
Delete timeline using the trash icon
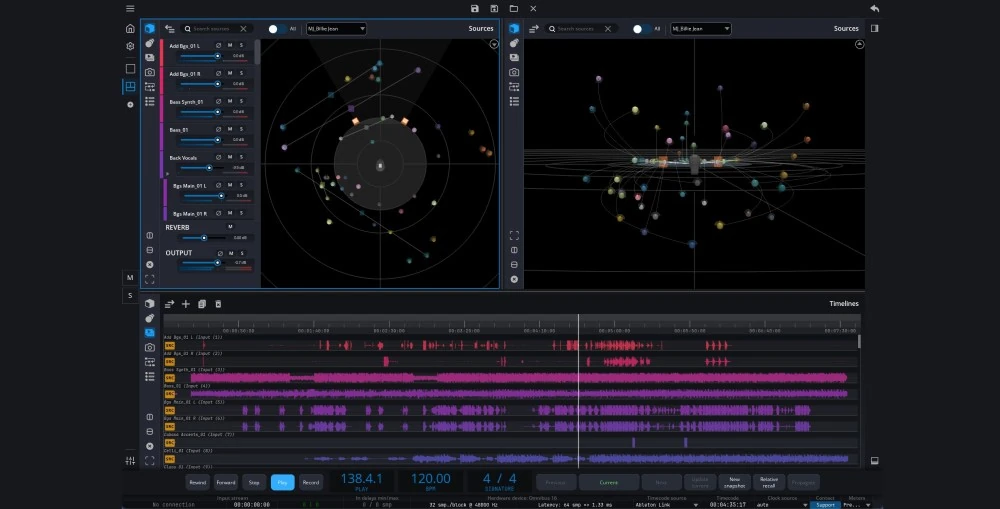tap(218, 304)
